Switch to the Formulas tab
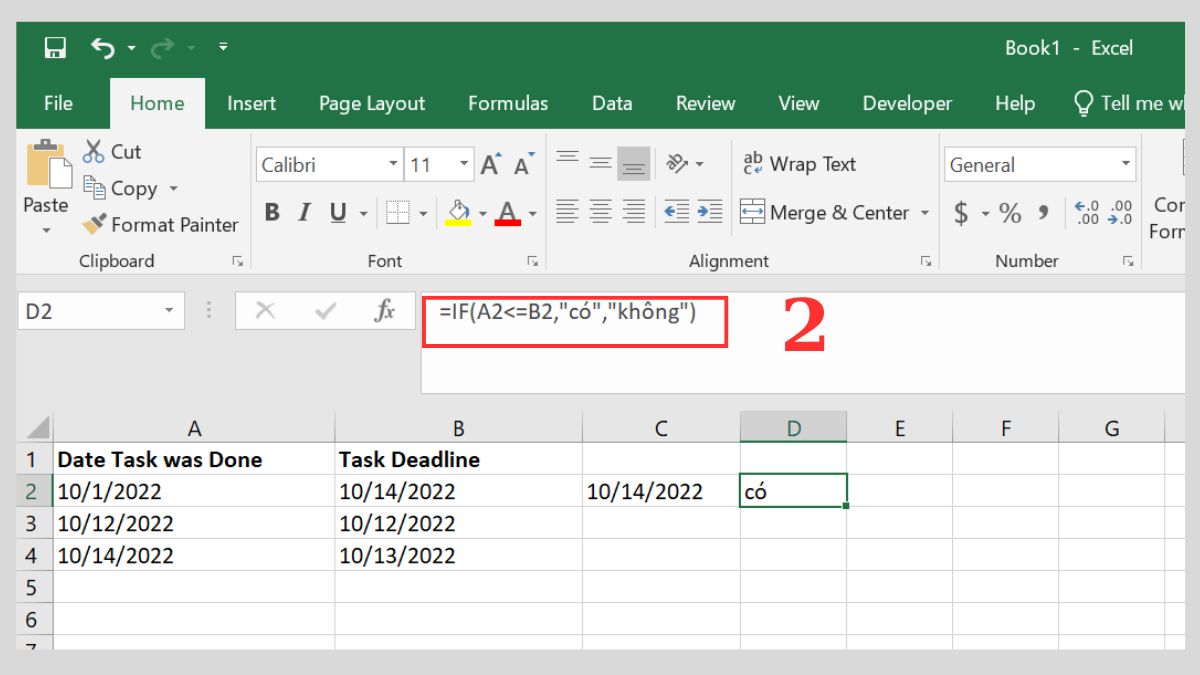Screen dimensions: 1200x675 pos(508,102)
